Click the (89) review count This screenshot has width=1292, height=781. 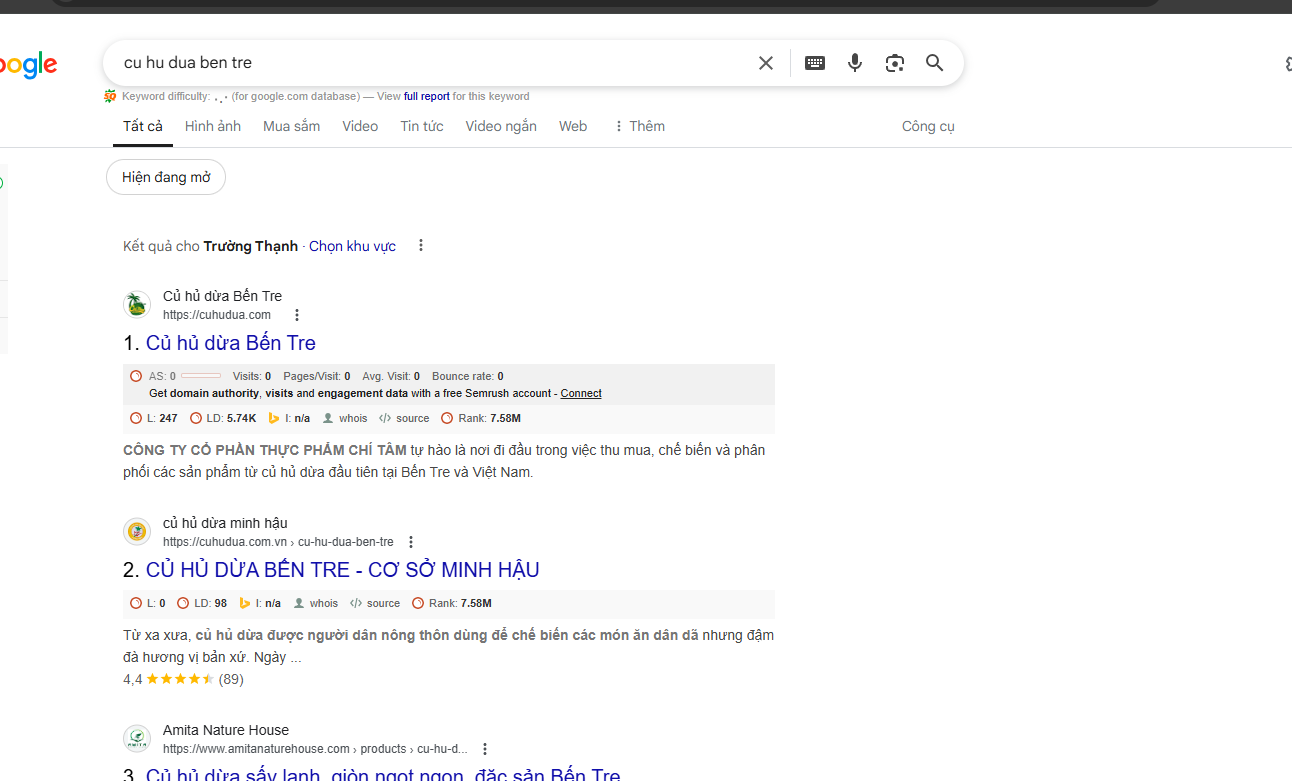pos(231,679)
